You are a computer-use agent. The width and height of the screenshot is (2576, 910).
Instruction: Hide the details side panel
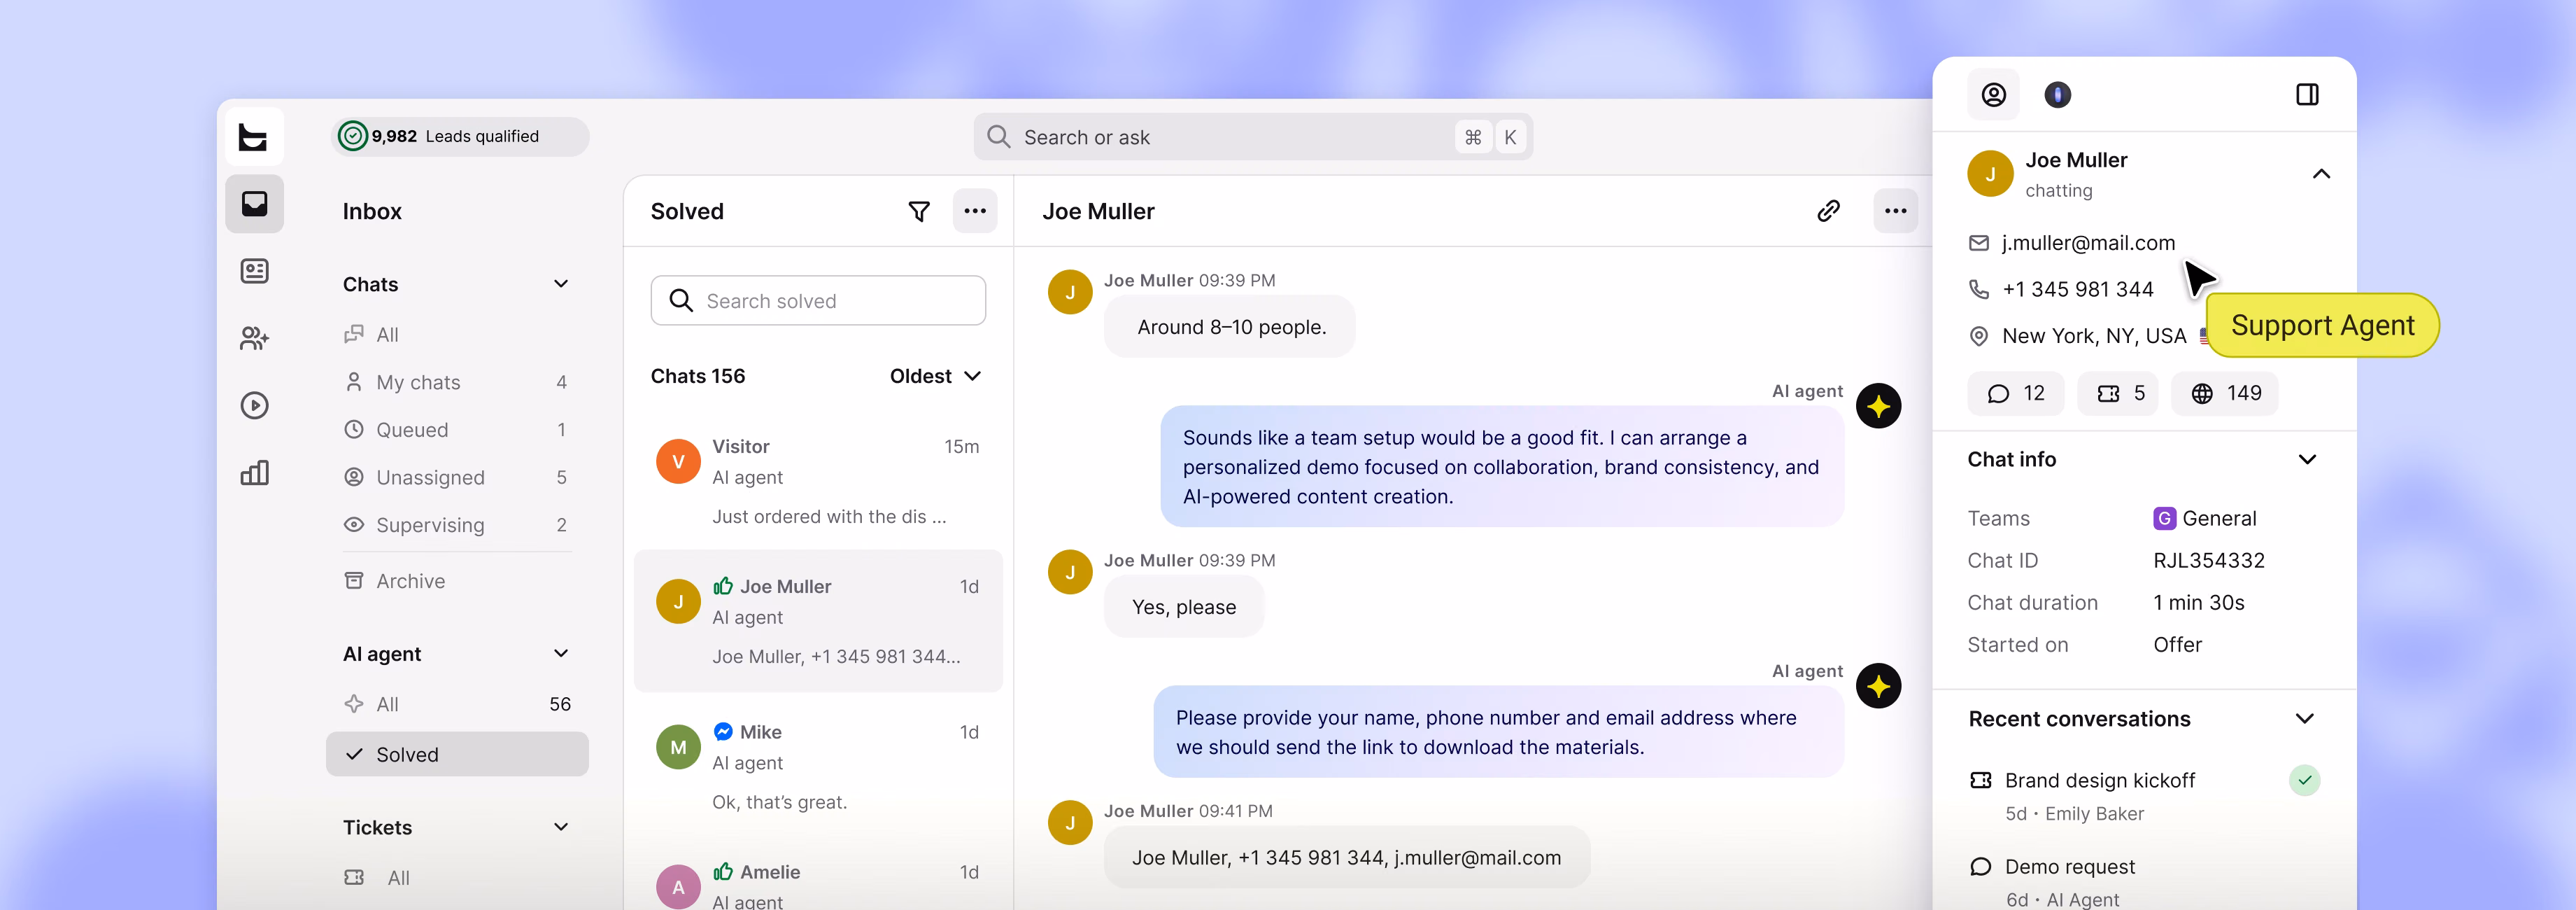tap(2307, 95)
